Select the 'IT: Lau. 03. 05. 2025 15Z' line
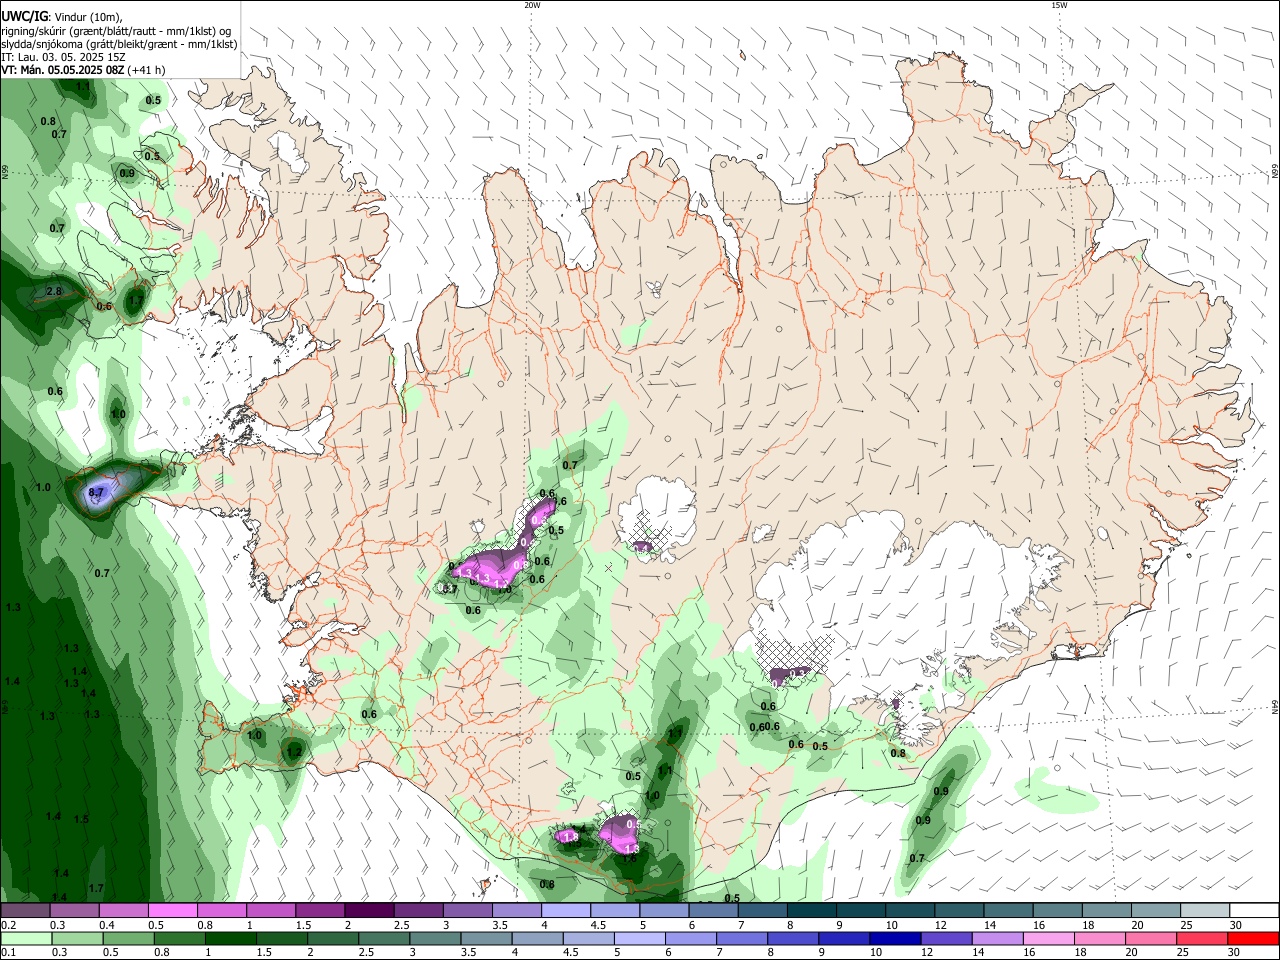Screen dimensions: 1280x960 63,57
